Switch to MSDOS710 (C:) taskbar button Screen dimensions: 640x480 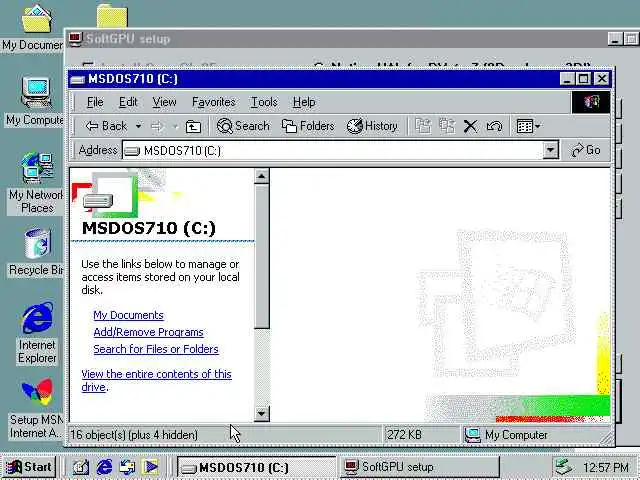(257, 467)
